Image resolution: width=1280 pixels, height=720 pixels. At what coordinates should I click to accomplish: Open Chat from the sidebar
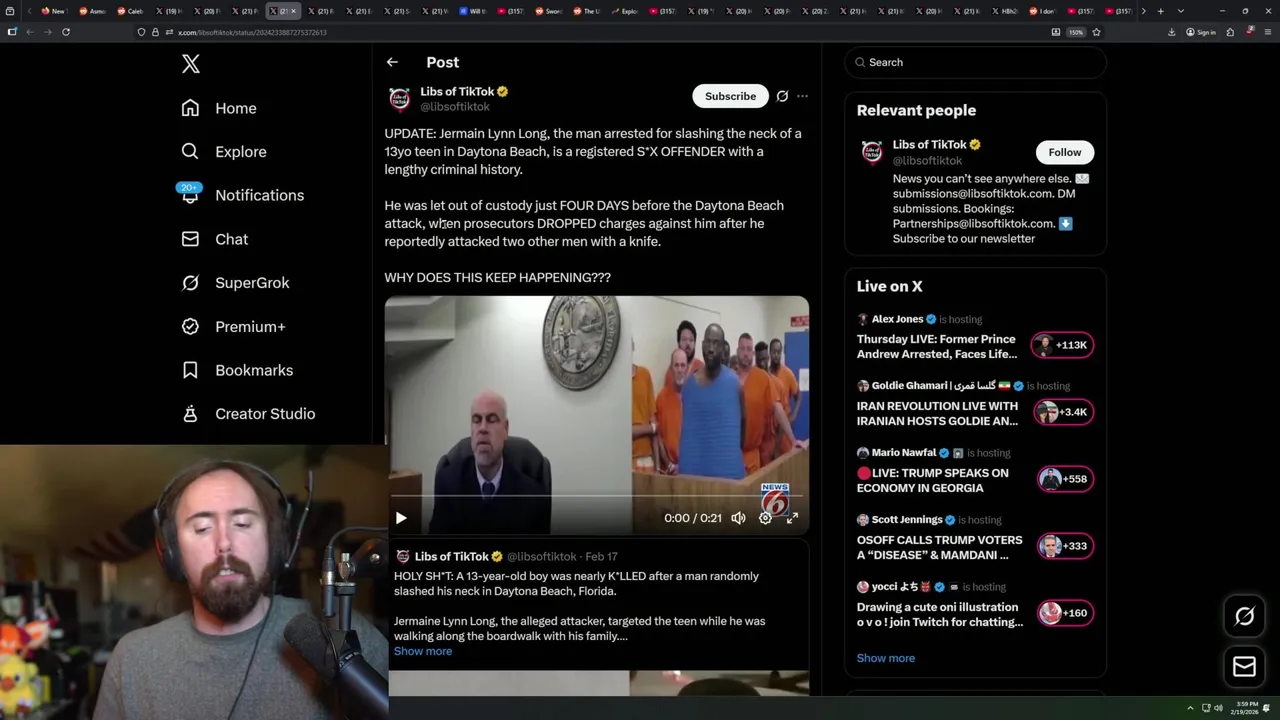215,239
